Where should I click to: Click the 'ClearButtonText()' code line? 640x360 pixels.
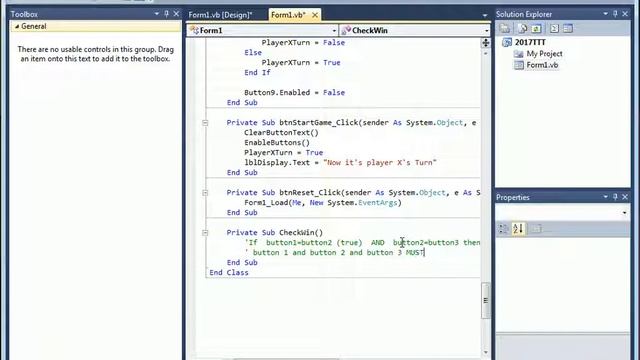[x=281, y=133]
